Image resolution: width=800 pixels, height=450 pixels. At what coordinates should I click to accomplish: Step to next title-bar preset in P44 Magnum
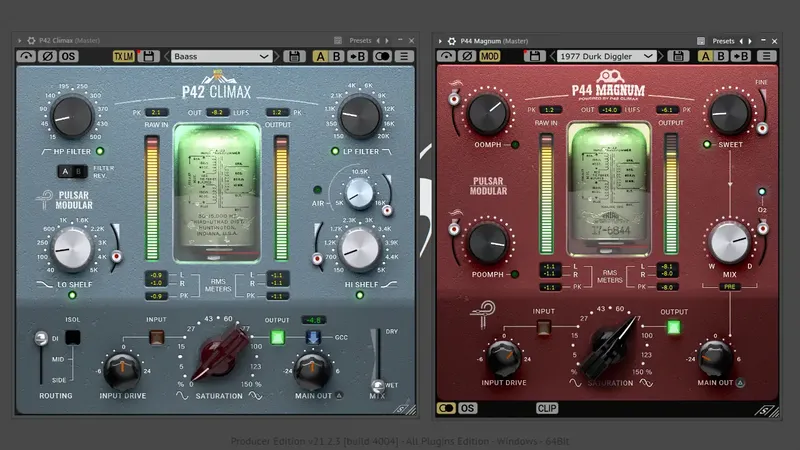click(750, 41)
